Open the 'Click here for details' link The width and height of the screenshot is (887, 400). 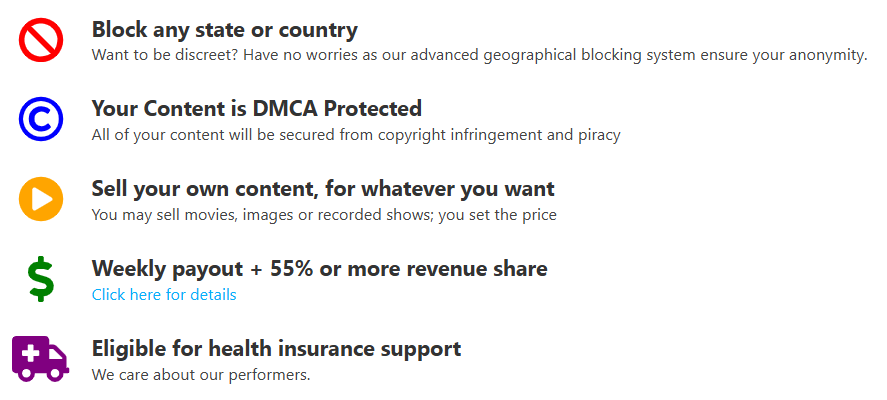(x=164, y=295)
